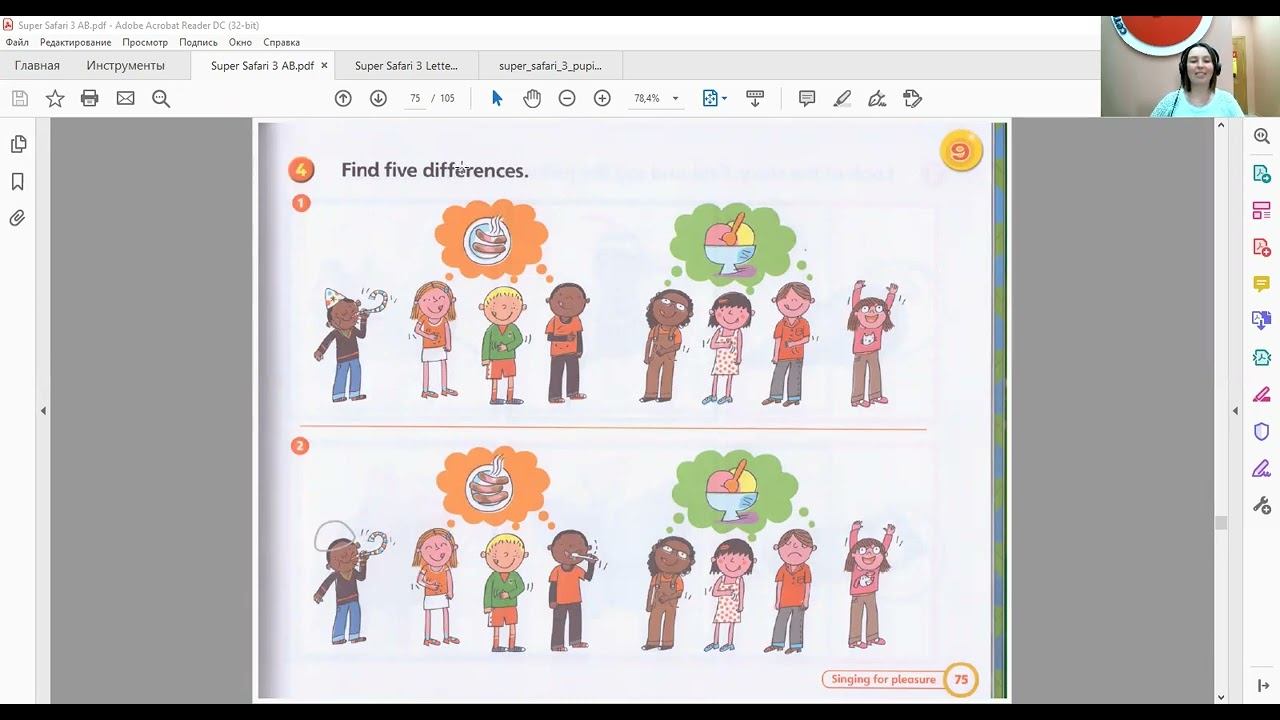Viewport: 1280px width, 720px height.
Task: Print the document with printer icon
Action: (90, 98)
